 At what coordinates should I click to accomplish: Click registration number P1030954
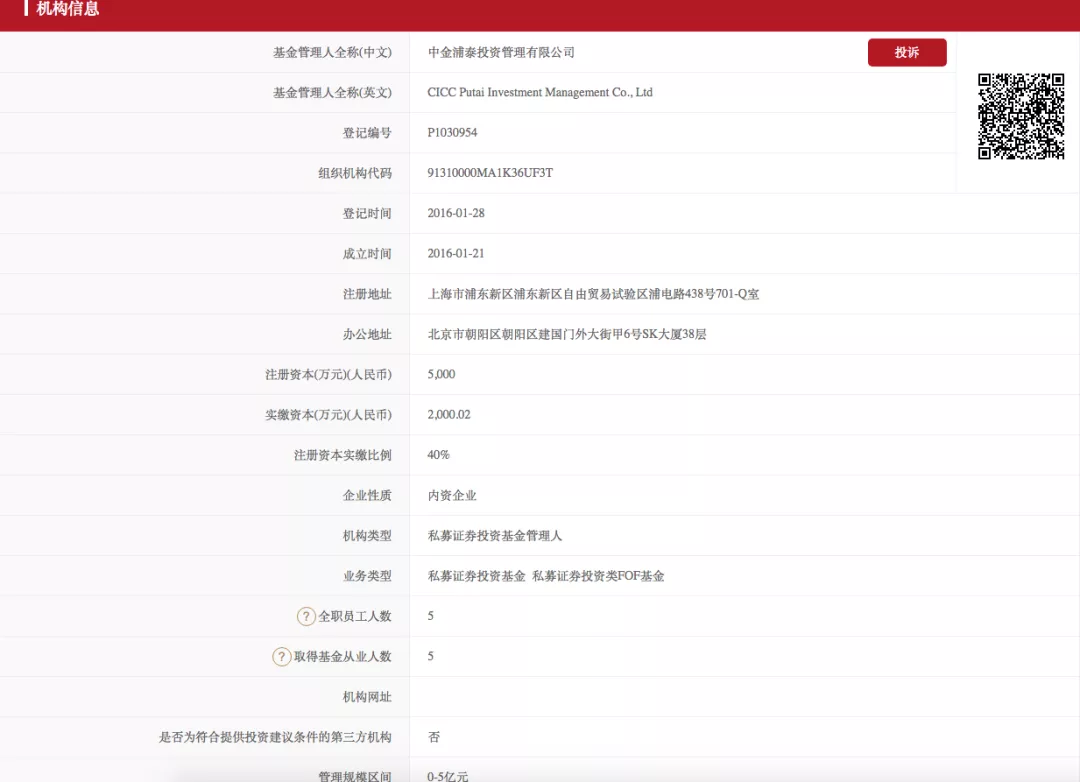(x=452, y=133)
